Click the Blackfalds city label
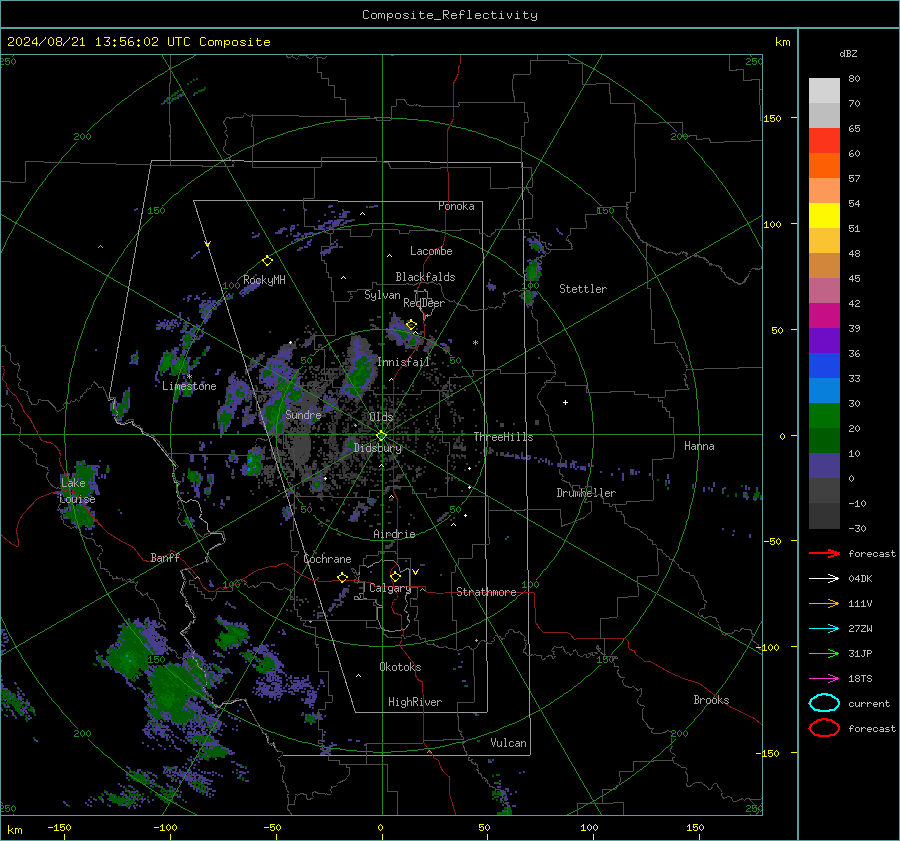 [425, 277]
